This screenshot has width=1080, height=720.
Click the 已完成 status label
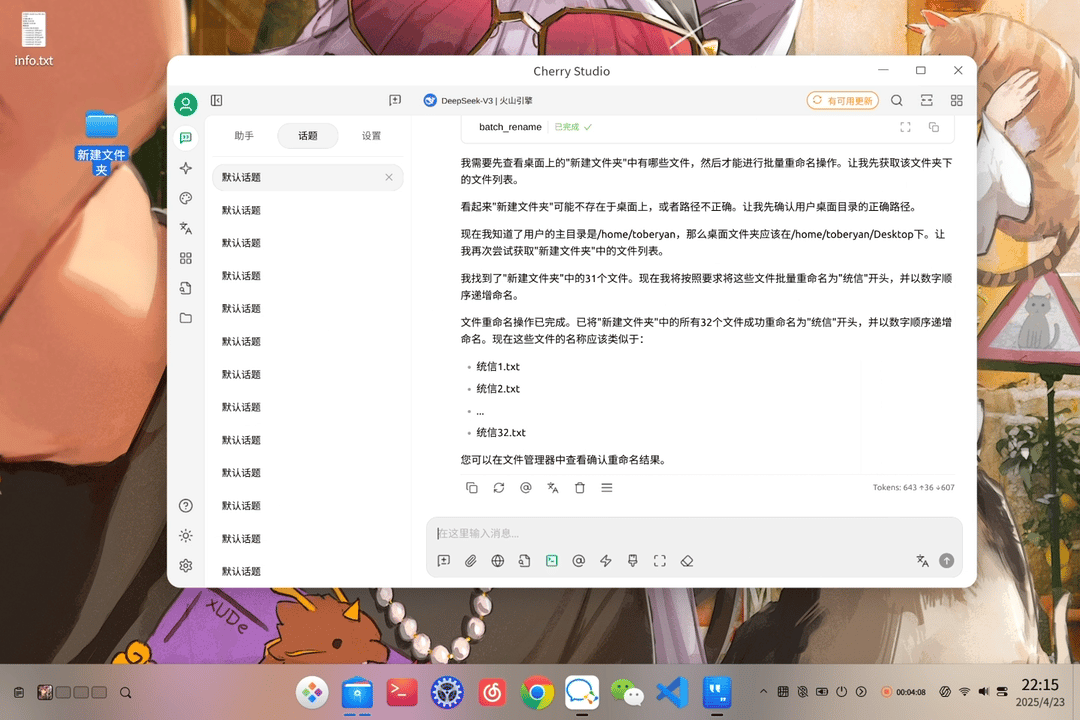pyautogui.click(x=572, y=127)
